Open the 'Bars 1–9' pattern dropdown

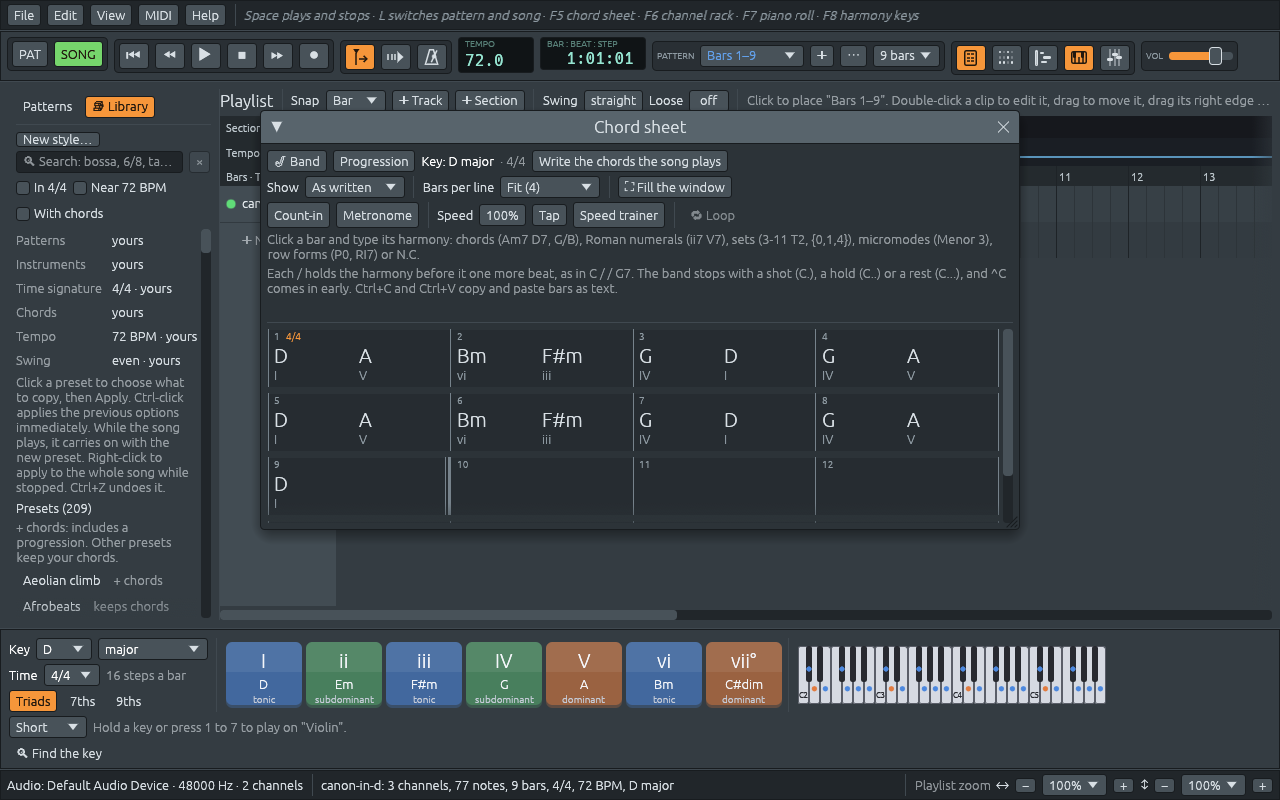tap(752, 56)
